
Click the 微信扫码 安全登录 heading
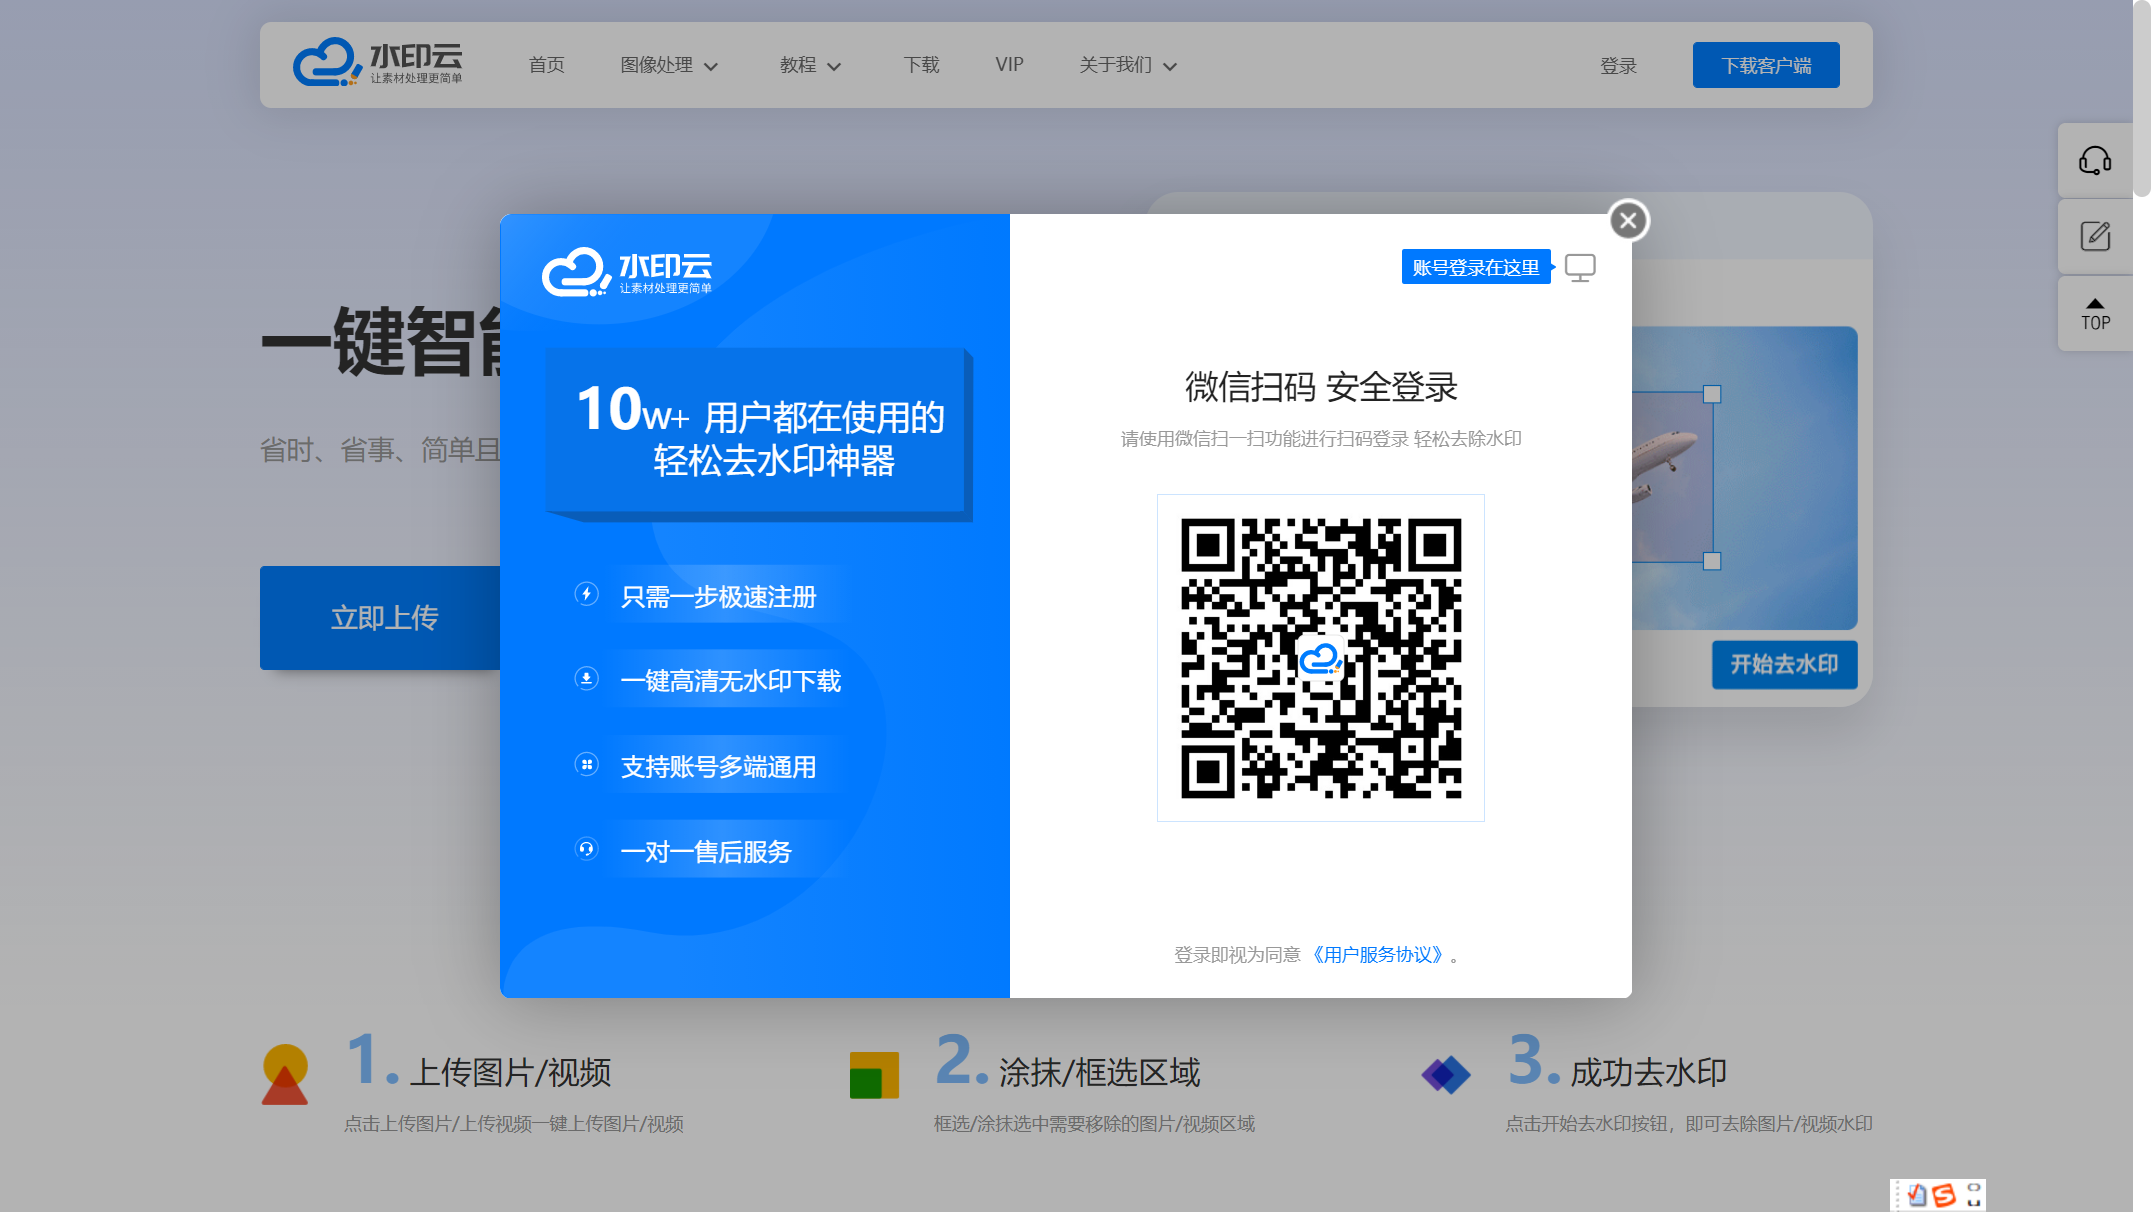tap(1321, 387)
